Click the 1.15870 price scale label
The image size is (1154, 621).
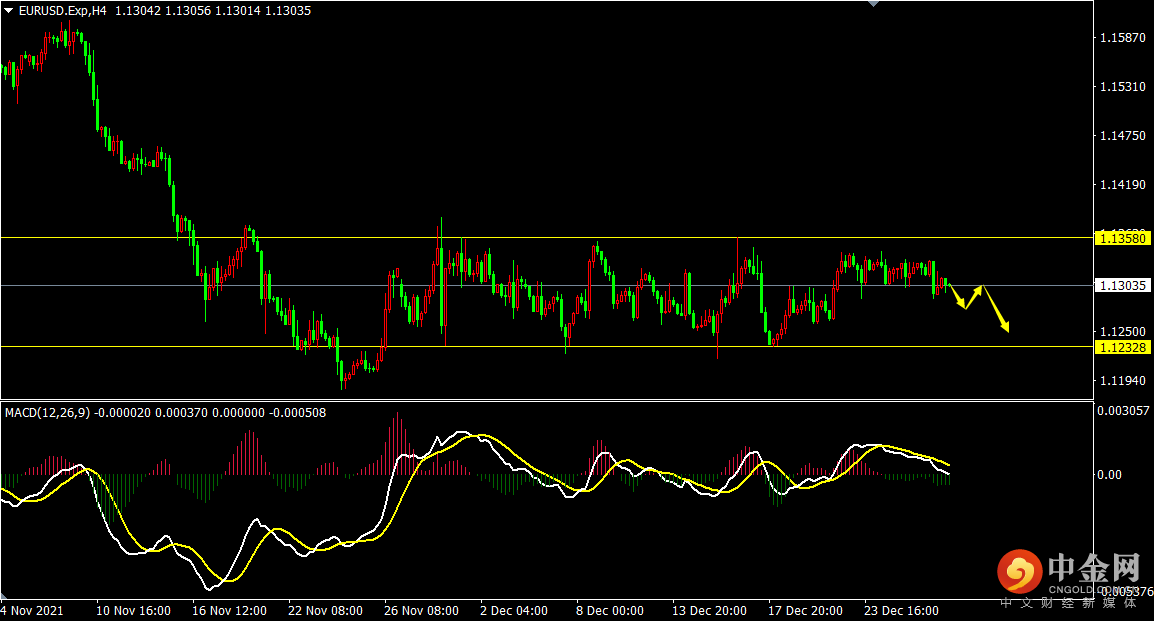pyautogui.click(x=1122, y=38)
